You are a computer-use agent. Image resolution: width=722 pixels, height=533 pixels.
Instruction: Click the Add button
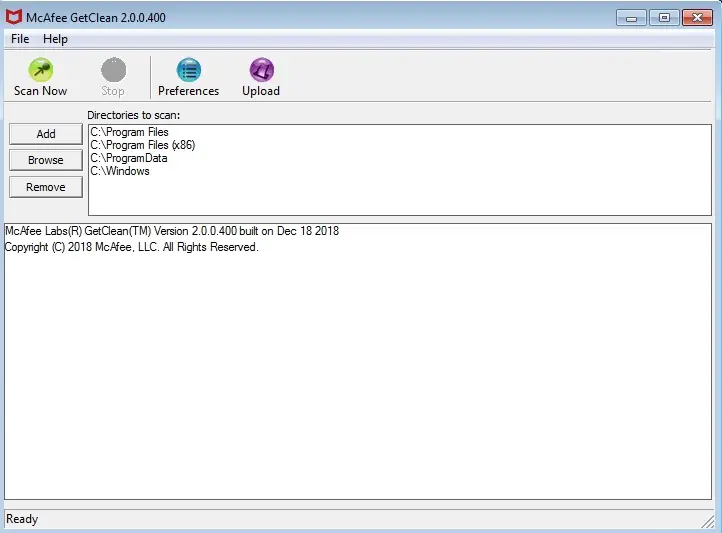point(46,134)
